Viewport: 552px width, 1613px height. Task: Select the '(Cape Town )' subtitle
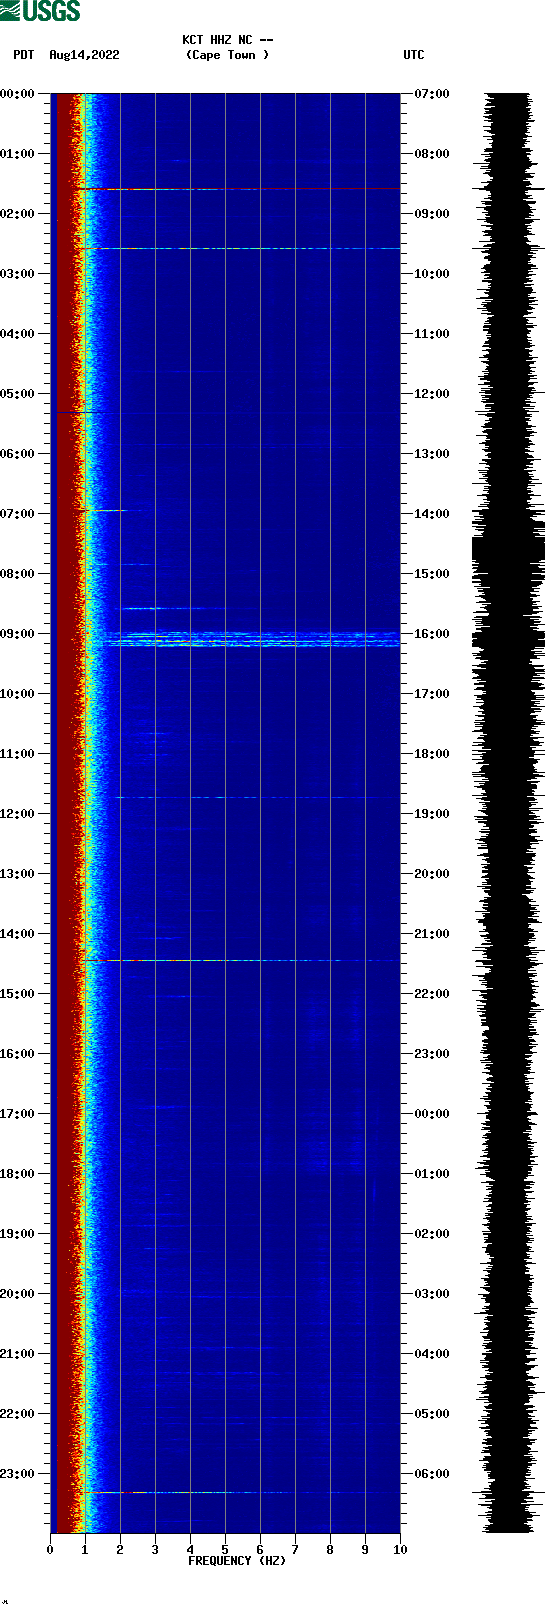click(228, 55)
